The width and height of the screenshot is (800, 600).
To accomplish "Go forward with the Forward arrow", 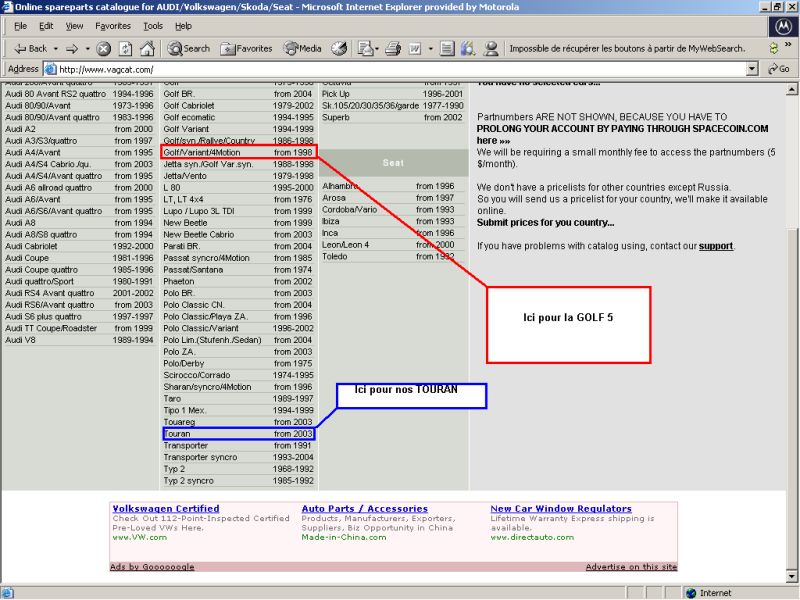I will [72, 49].
